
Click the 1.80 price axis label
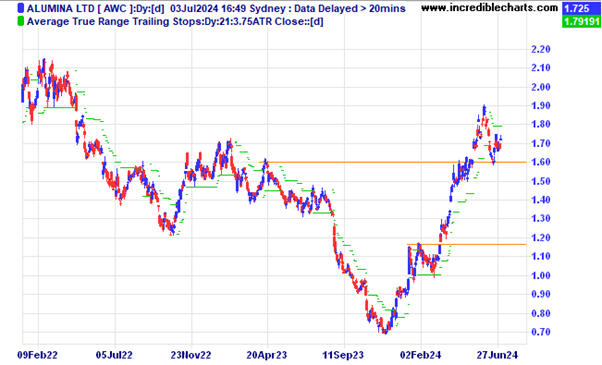pos(541,124)
